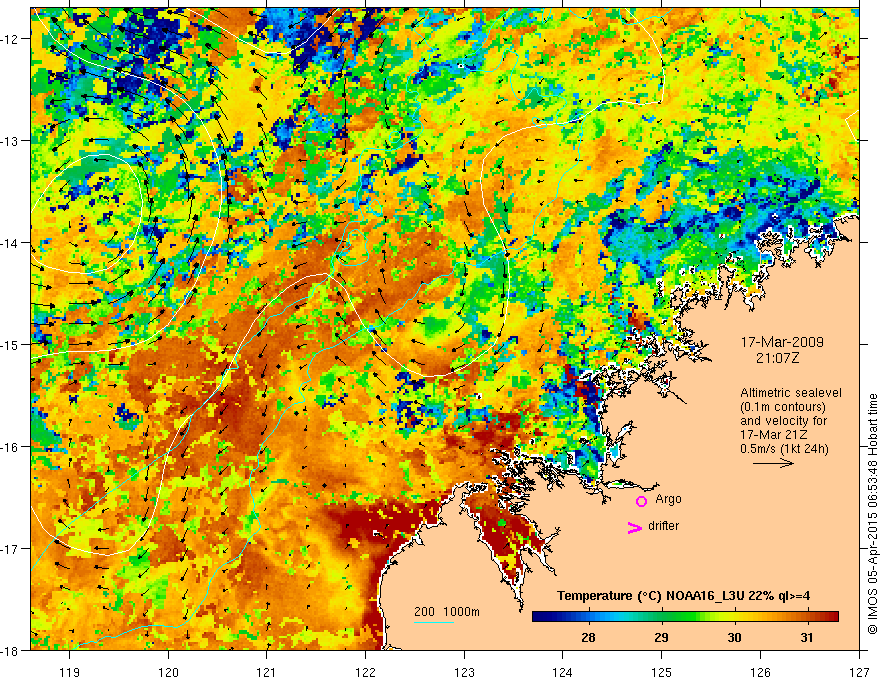The height and width of the screenshot is (680, 880).
Task: Click longitude axis label 127
Action: [859, 672]
